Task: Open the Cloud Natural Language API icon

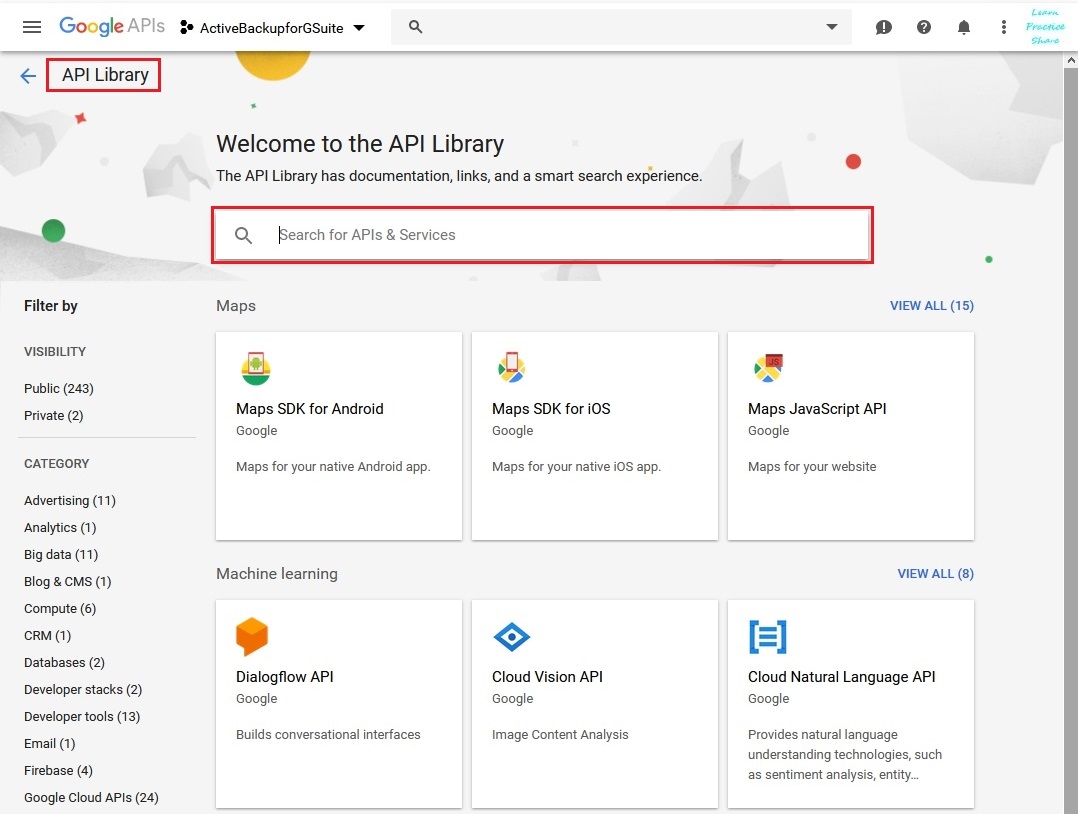Action: click(767, 637)
